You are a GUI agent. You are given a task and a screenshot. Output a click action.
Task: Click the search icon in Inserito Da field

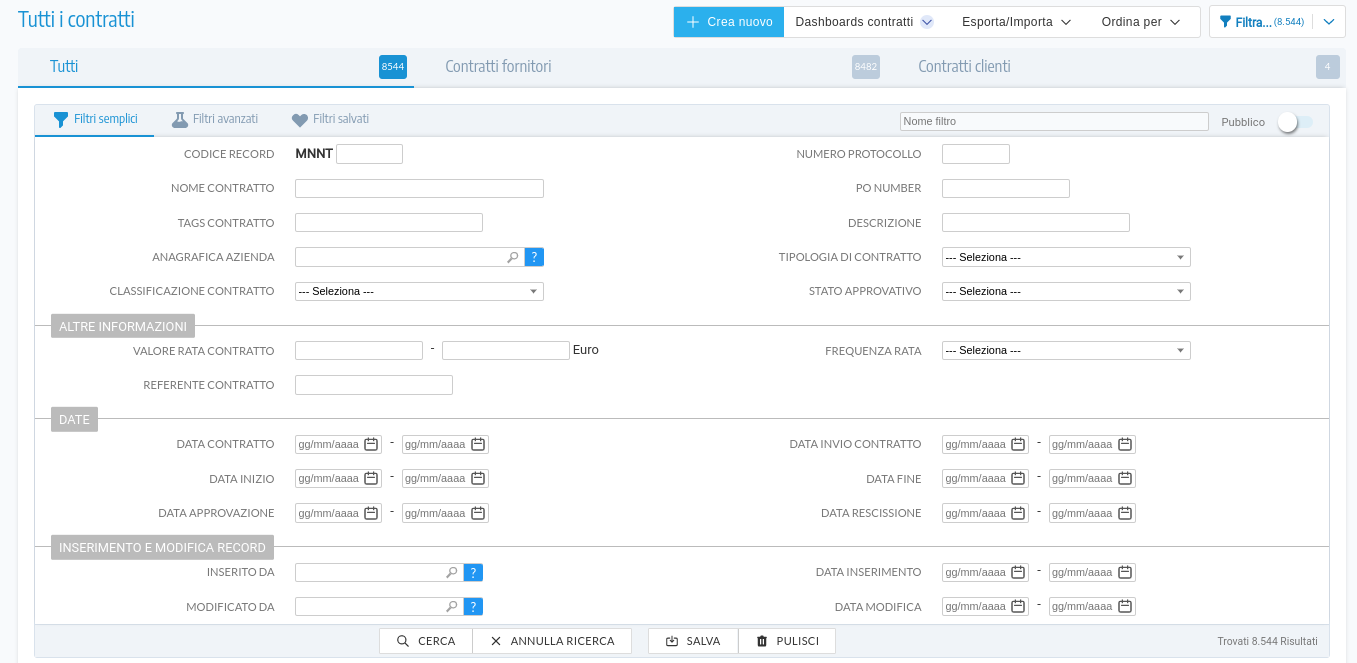tap(452, 573)
